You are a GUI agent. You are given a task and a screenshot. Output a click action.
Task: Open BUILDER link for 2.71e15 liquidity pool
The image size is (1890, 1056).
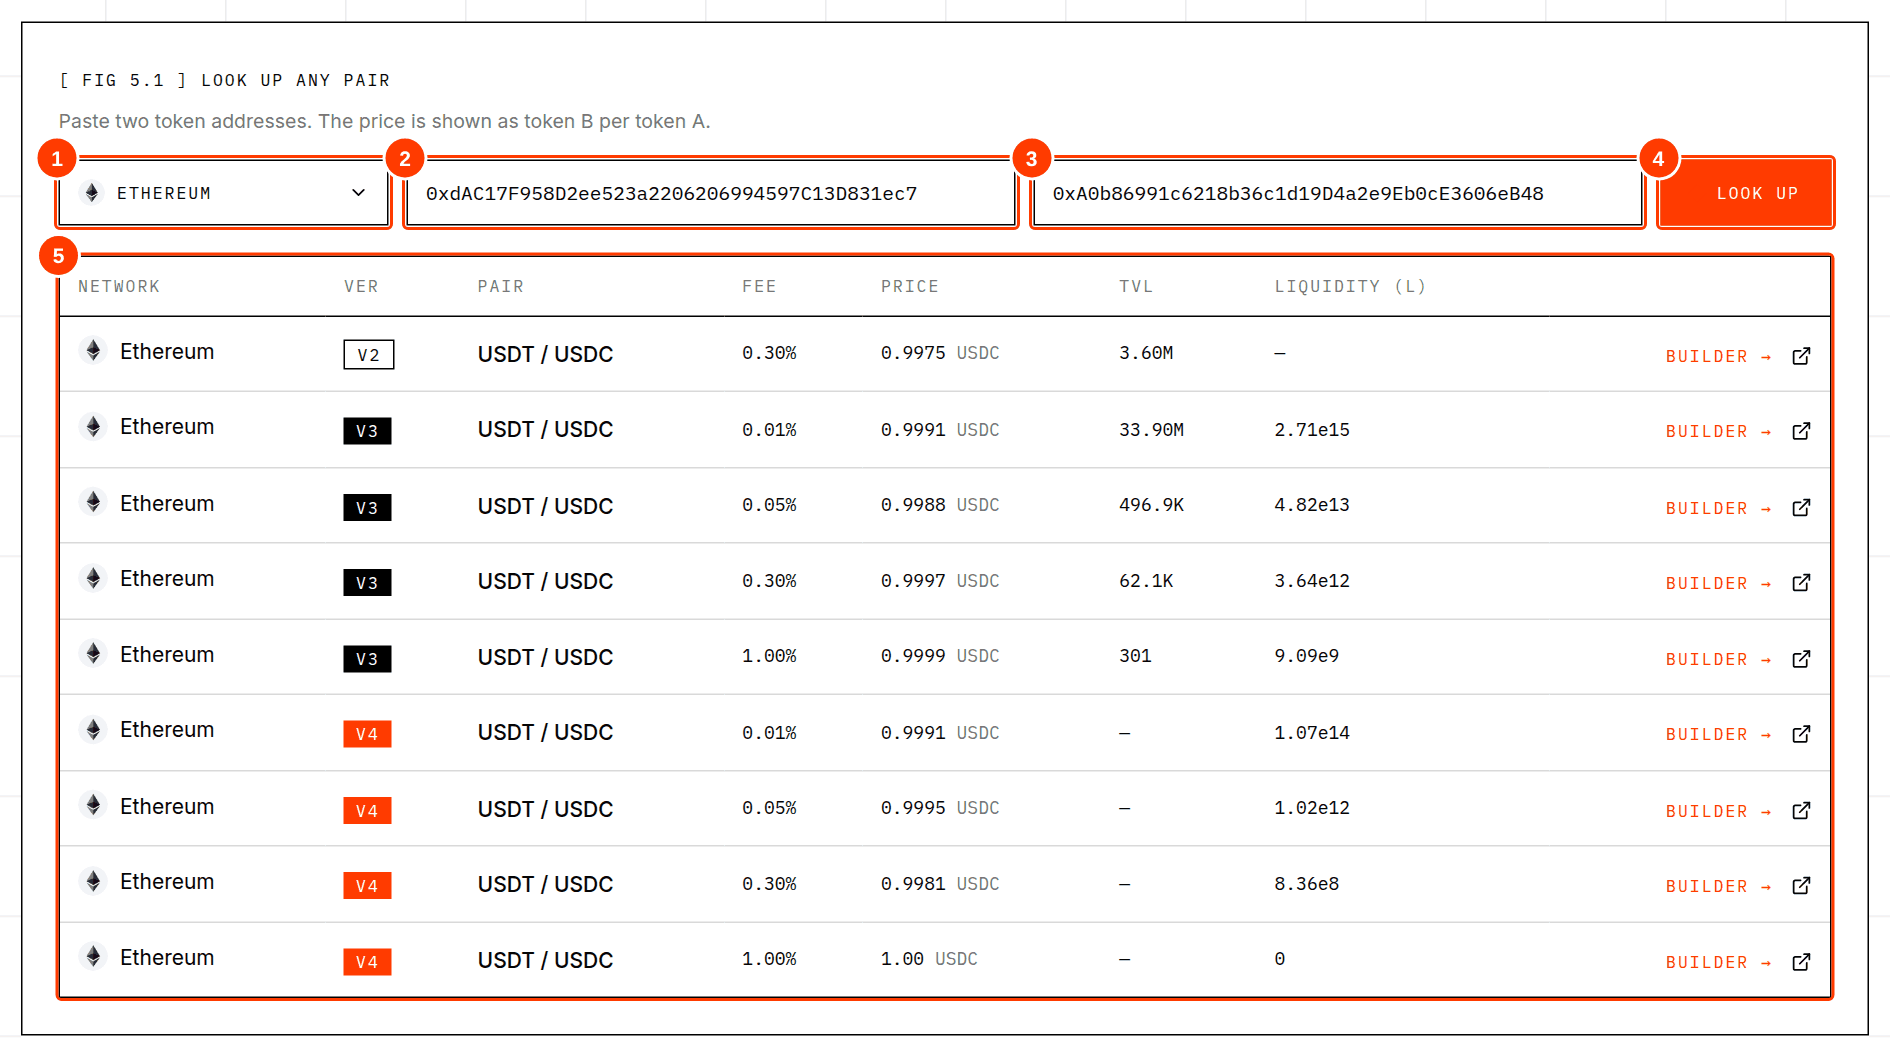click(x=1718, y=431)
